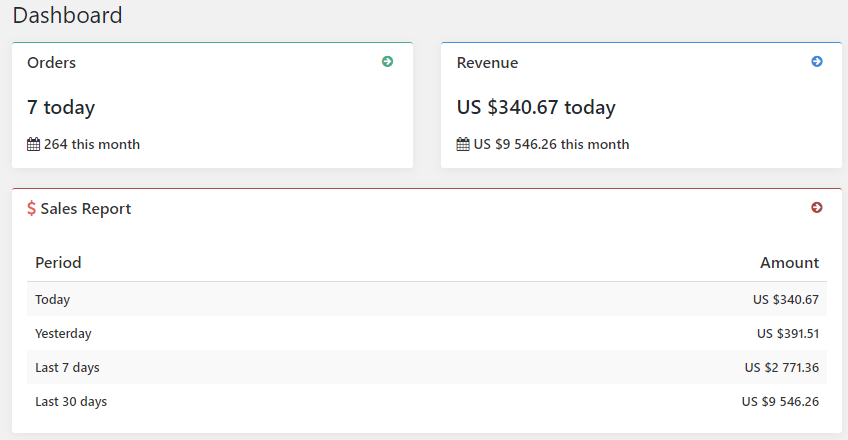Open Orders via the green arrow icon
The height and width of the screenshot is (440, 848).
pos(387,62)
